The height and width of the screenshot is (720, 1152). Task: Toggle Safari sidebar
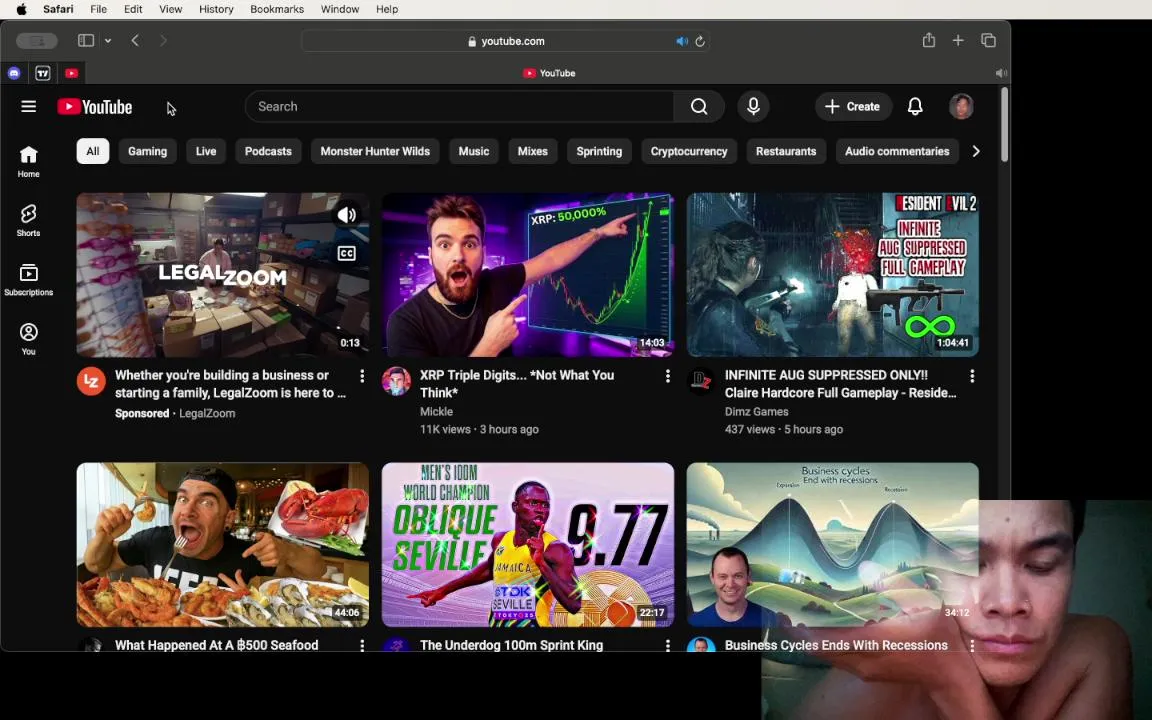click(86, 40)
